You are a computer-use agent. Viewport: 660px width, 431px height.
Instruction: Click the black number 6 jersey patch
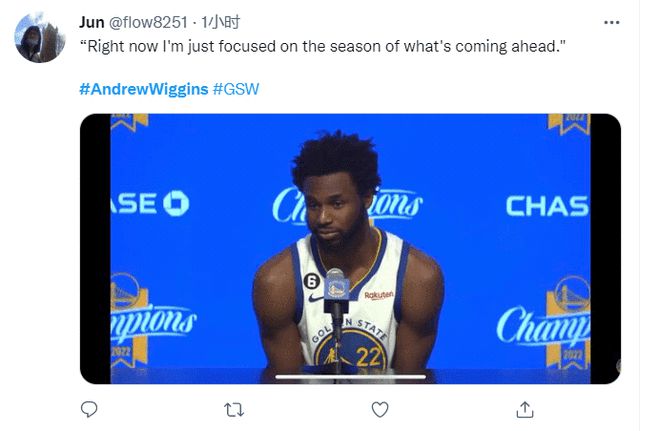pos(311,281)
